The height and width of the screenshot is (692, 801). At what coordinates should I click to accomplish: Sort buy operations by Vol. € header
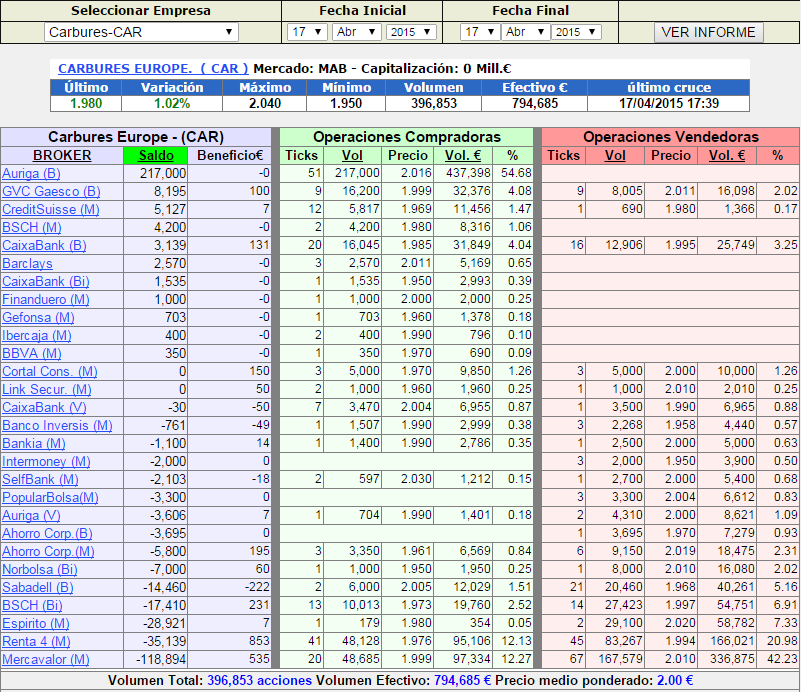(x=462, y=155)
